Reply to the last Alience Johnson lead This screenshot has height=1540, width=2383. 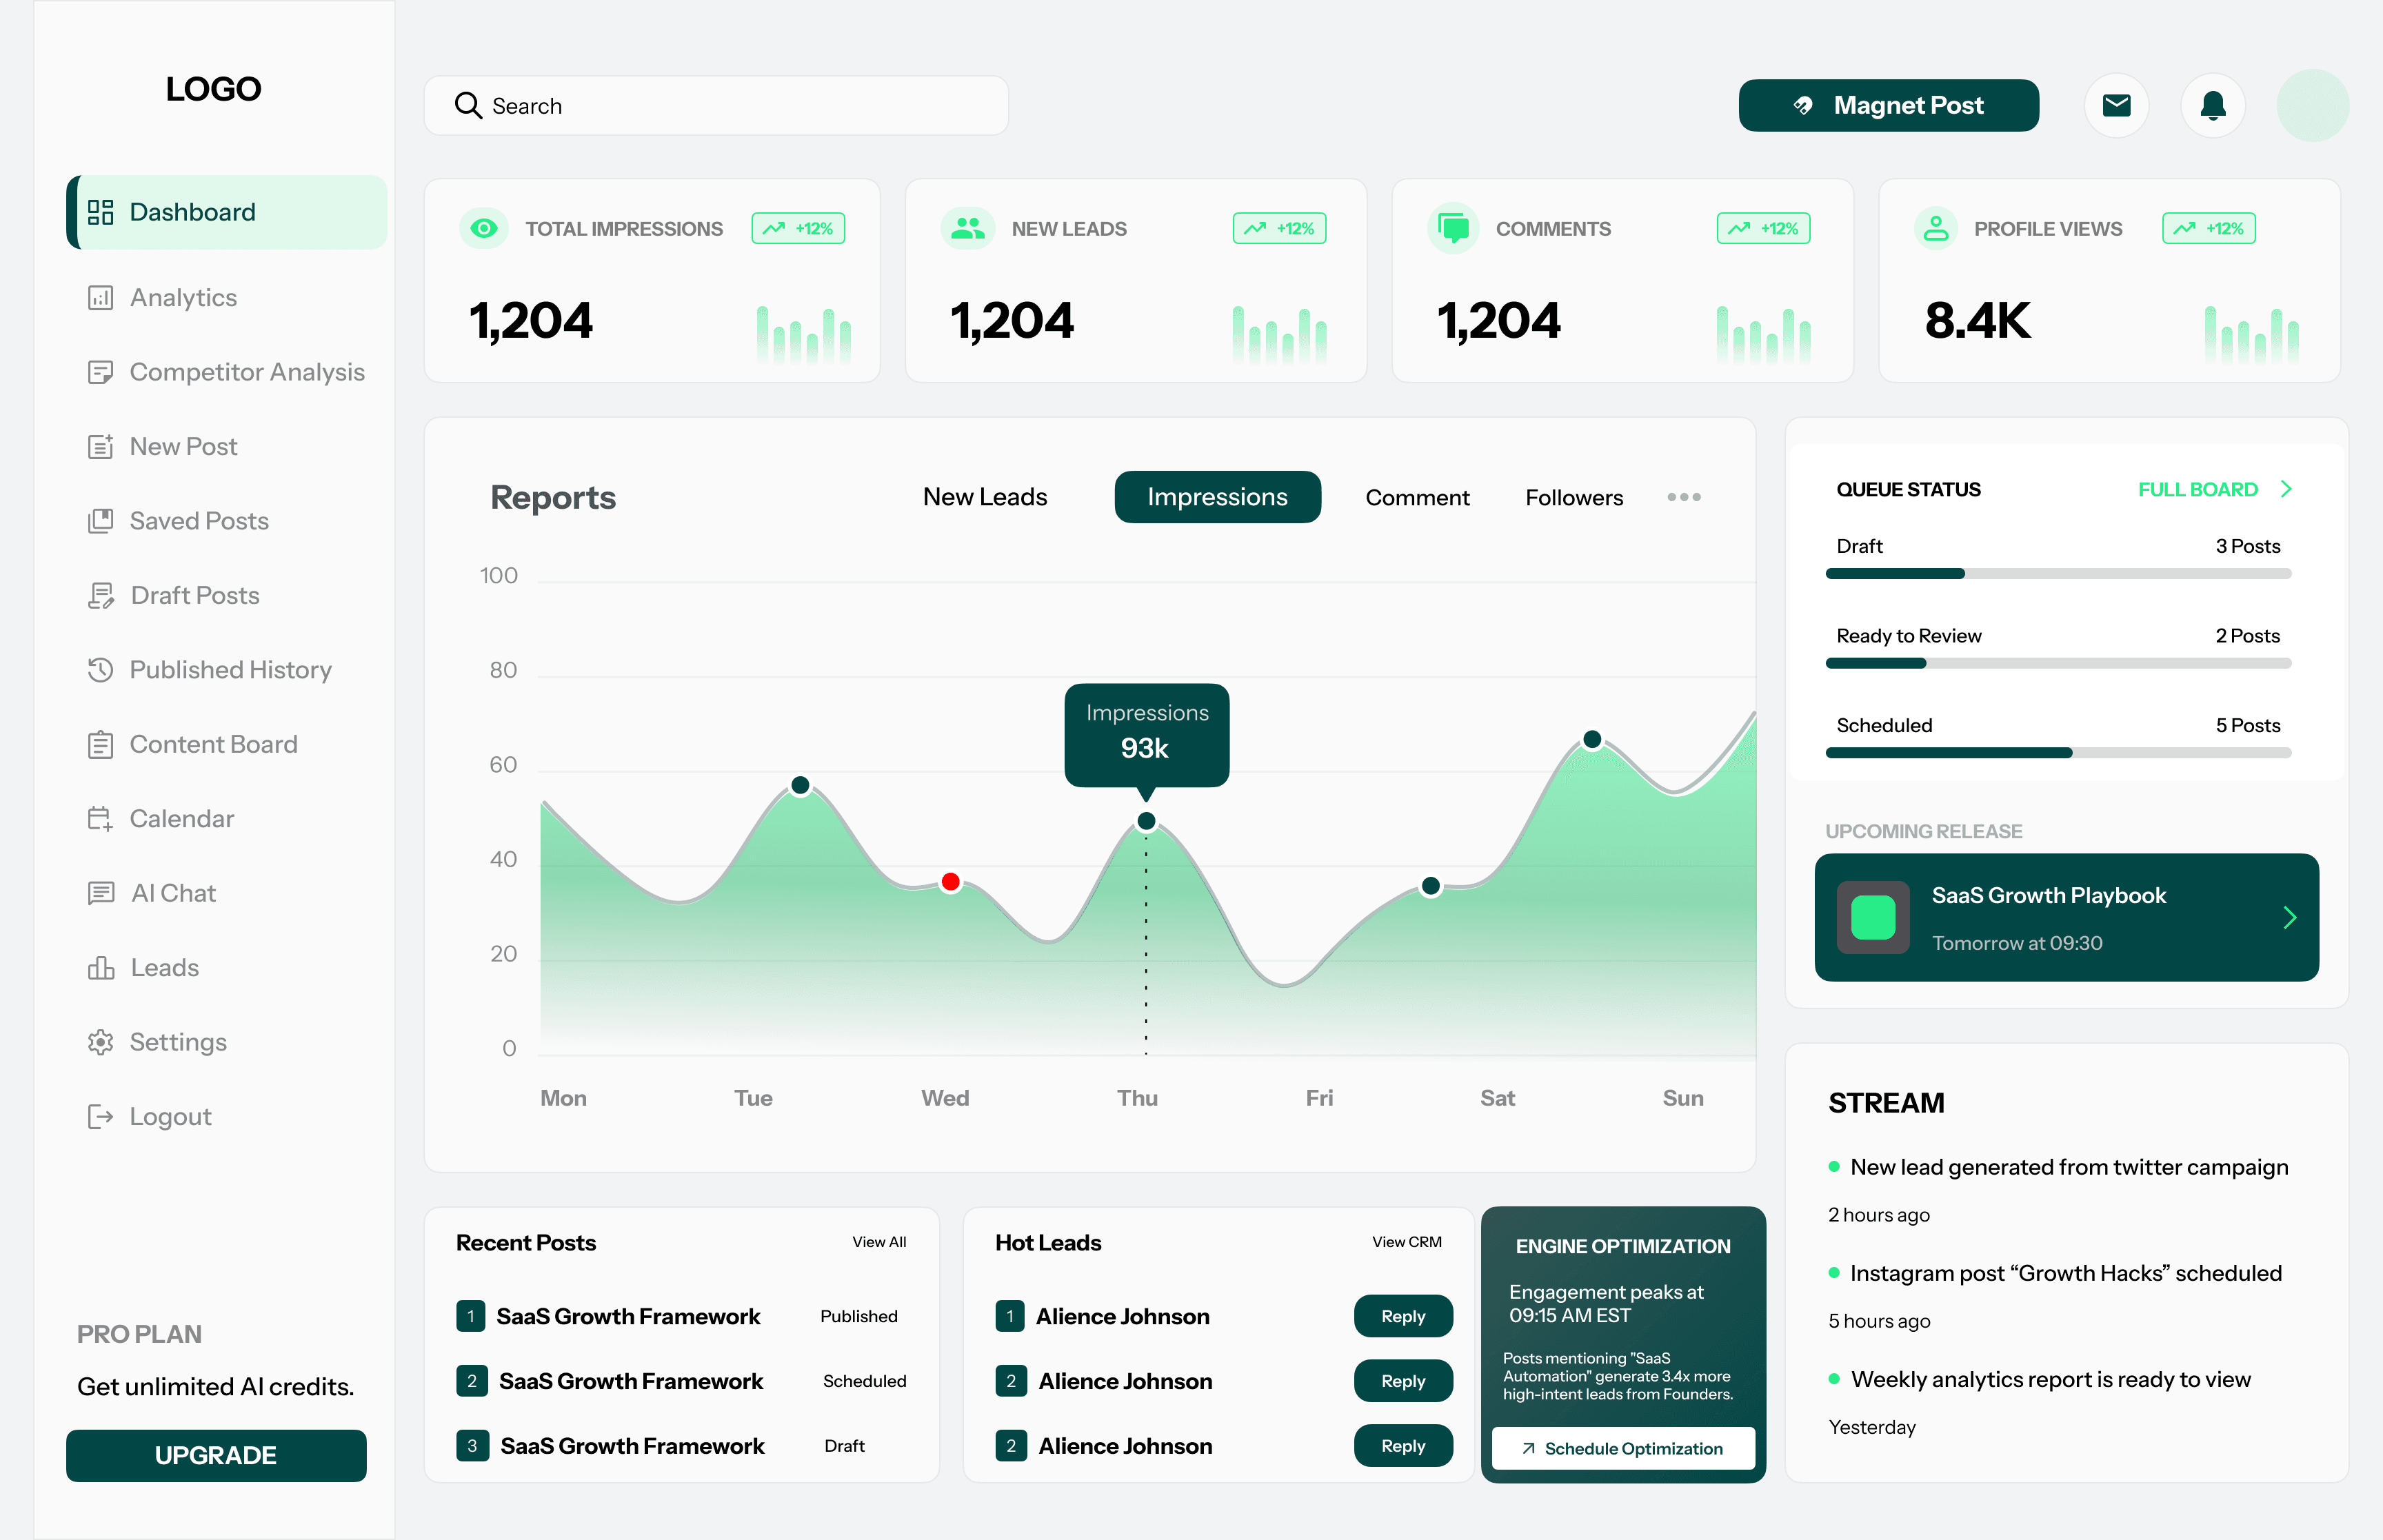coord(1403,1446)
